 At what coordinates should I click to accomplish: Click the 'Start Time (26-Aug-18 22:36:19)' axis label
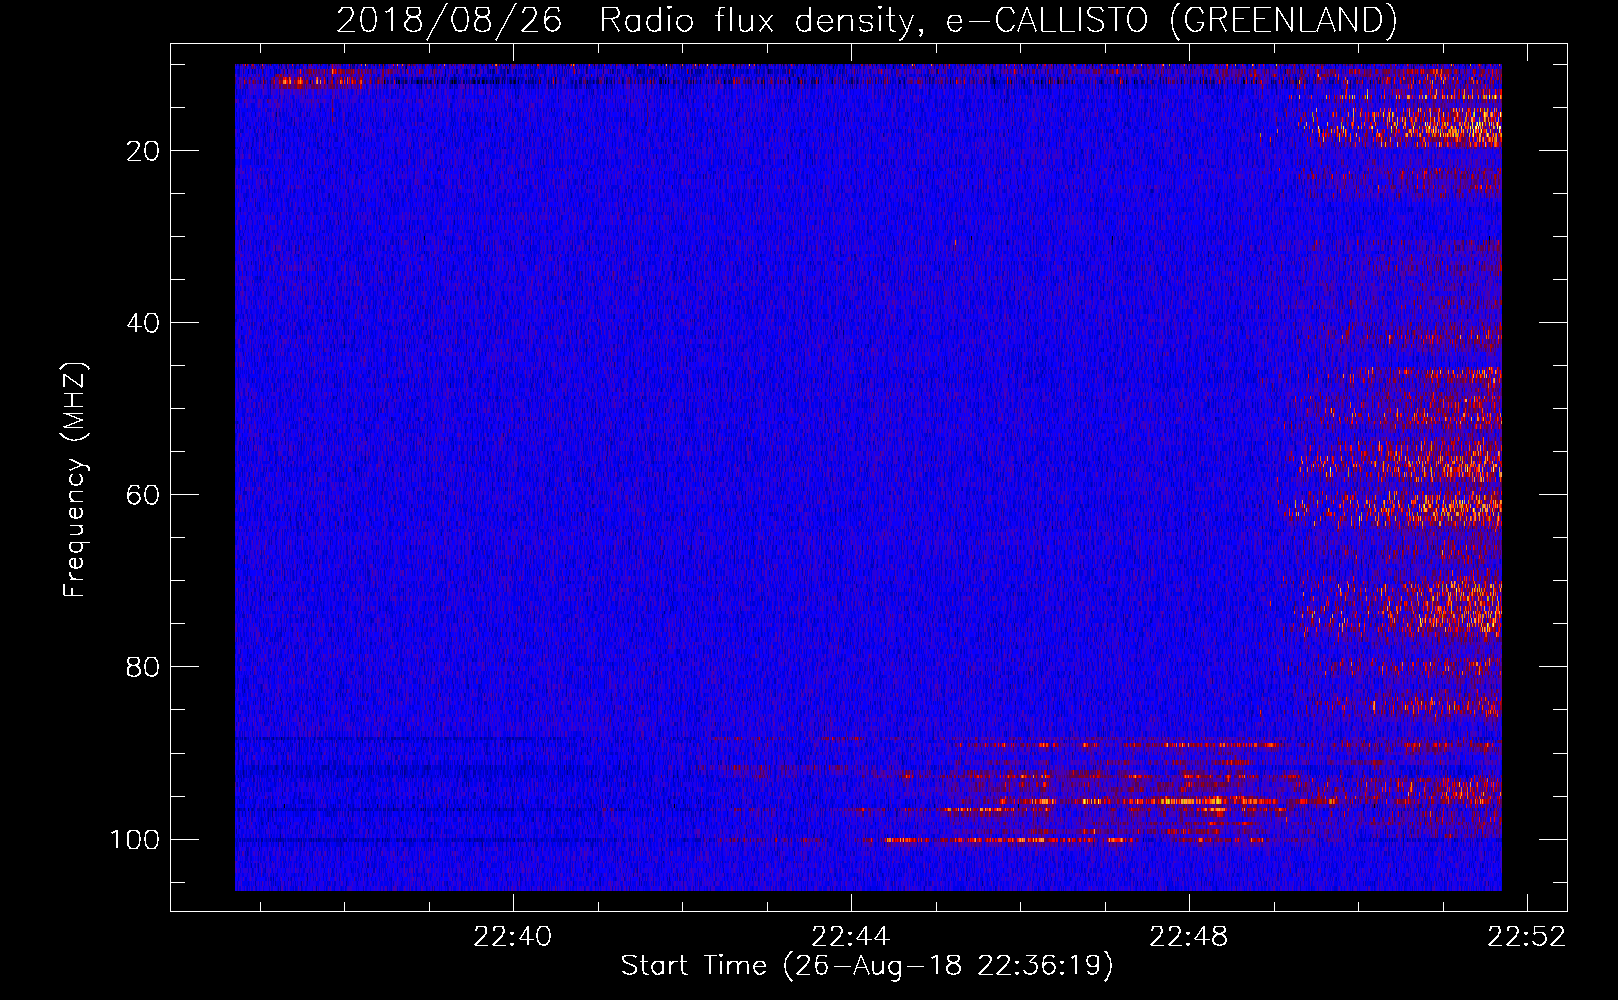tap(867, 966)
